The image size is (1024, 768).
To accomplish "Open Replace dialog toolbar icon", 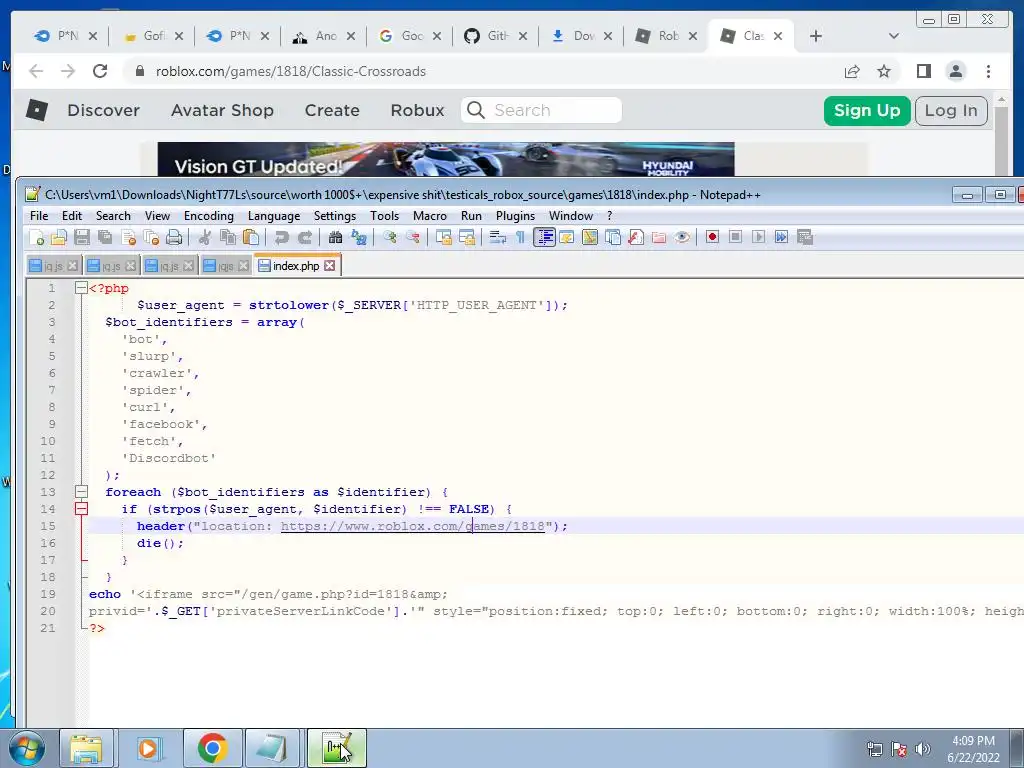I will 359,238.
